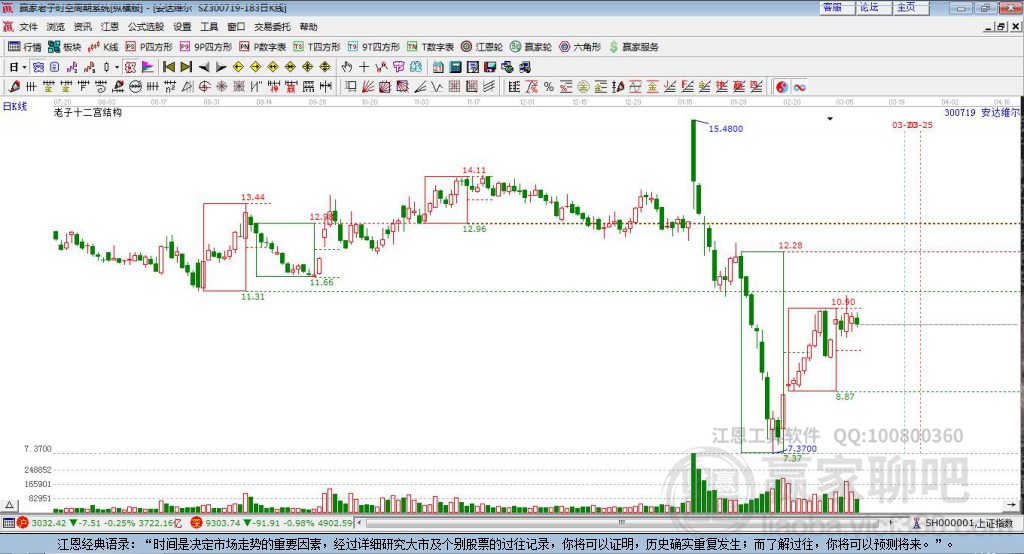The height and width of the screenshot is (554, 1024).
Task: Select the crosshair cursor tool
Action: pos(364,67)
